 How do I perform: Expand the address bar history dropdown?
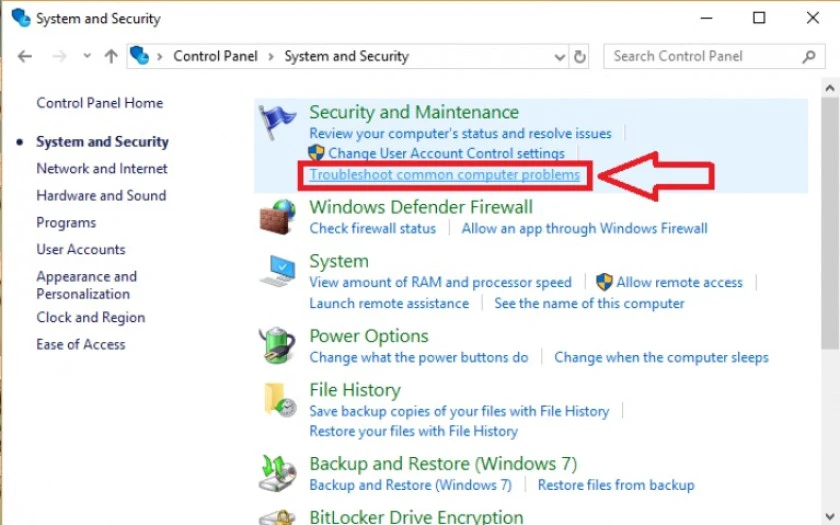click(x=561, y=56)
